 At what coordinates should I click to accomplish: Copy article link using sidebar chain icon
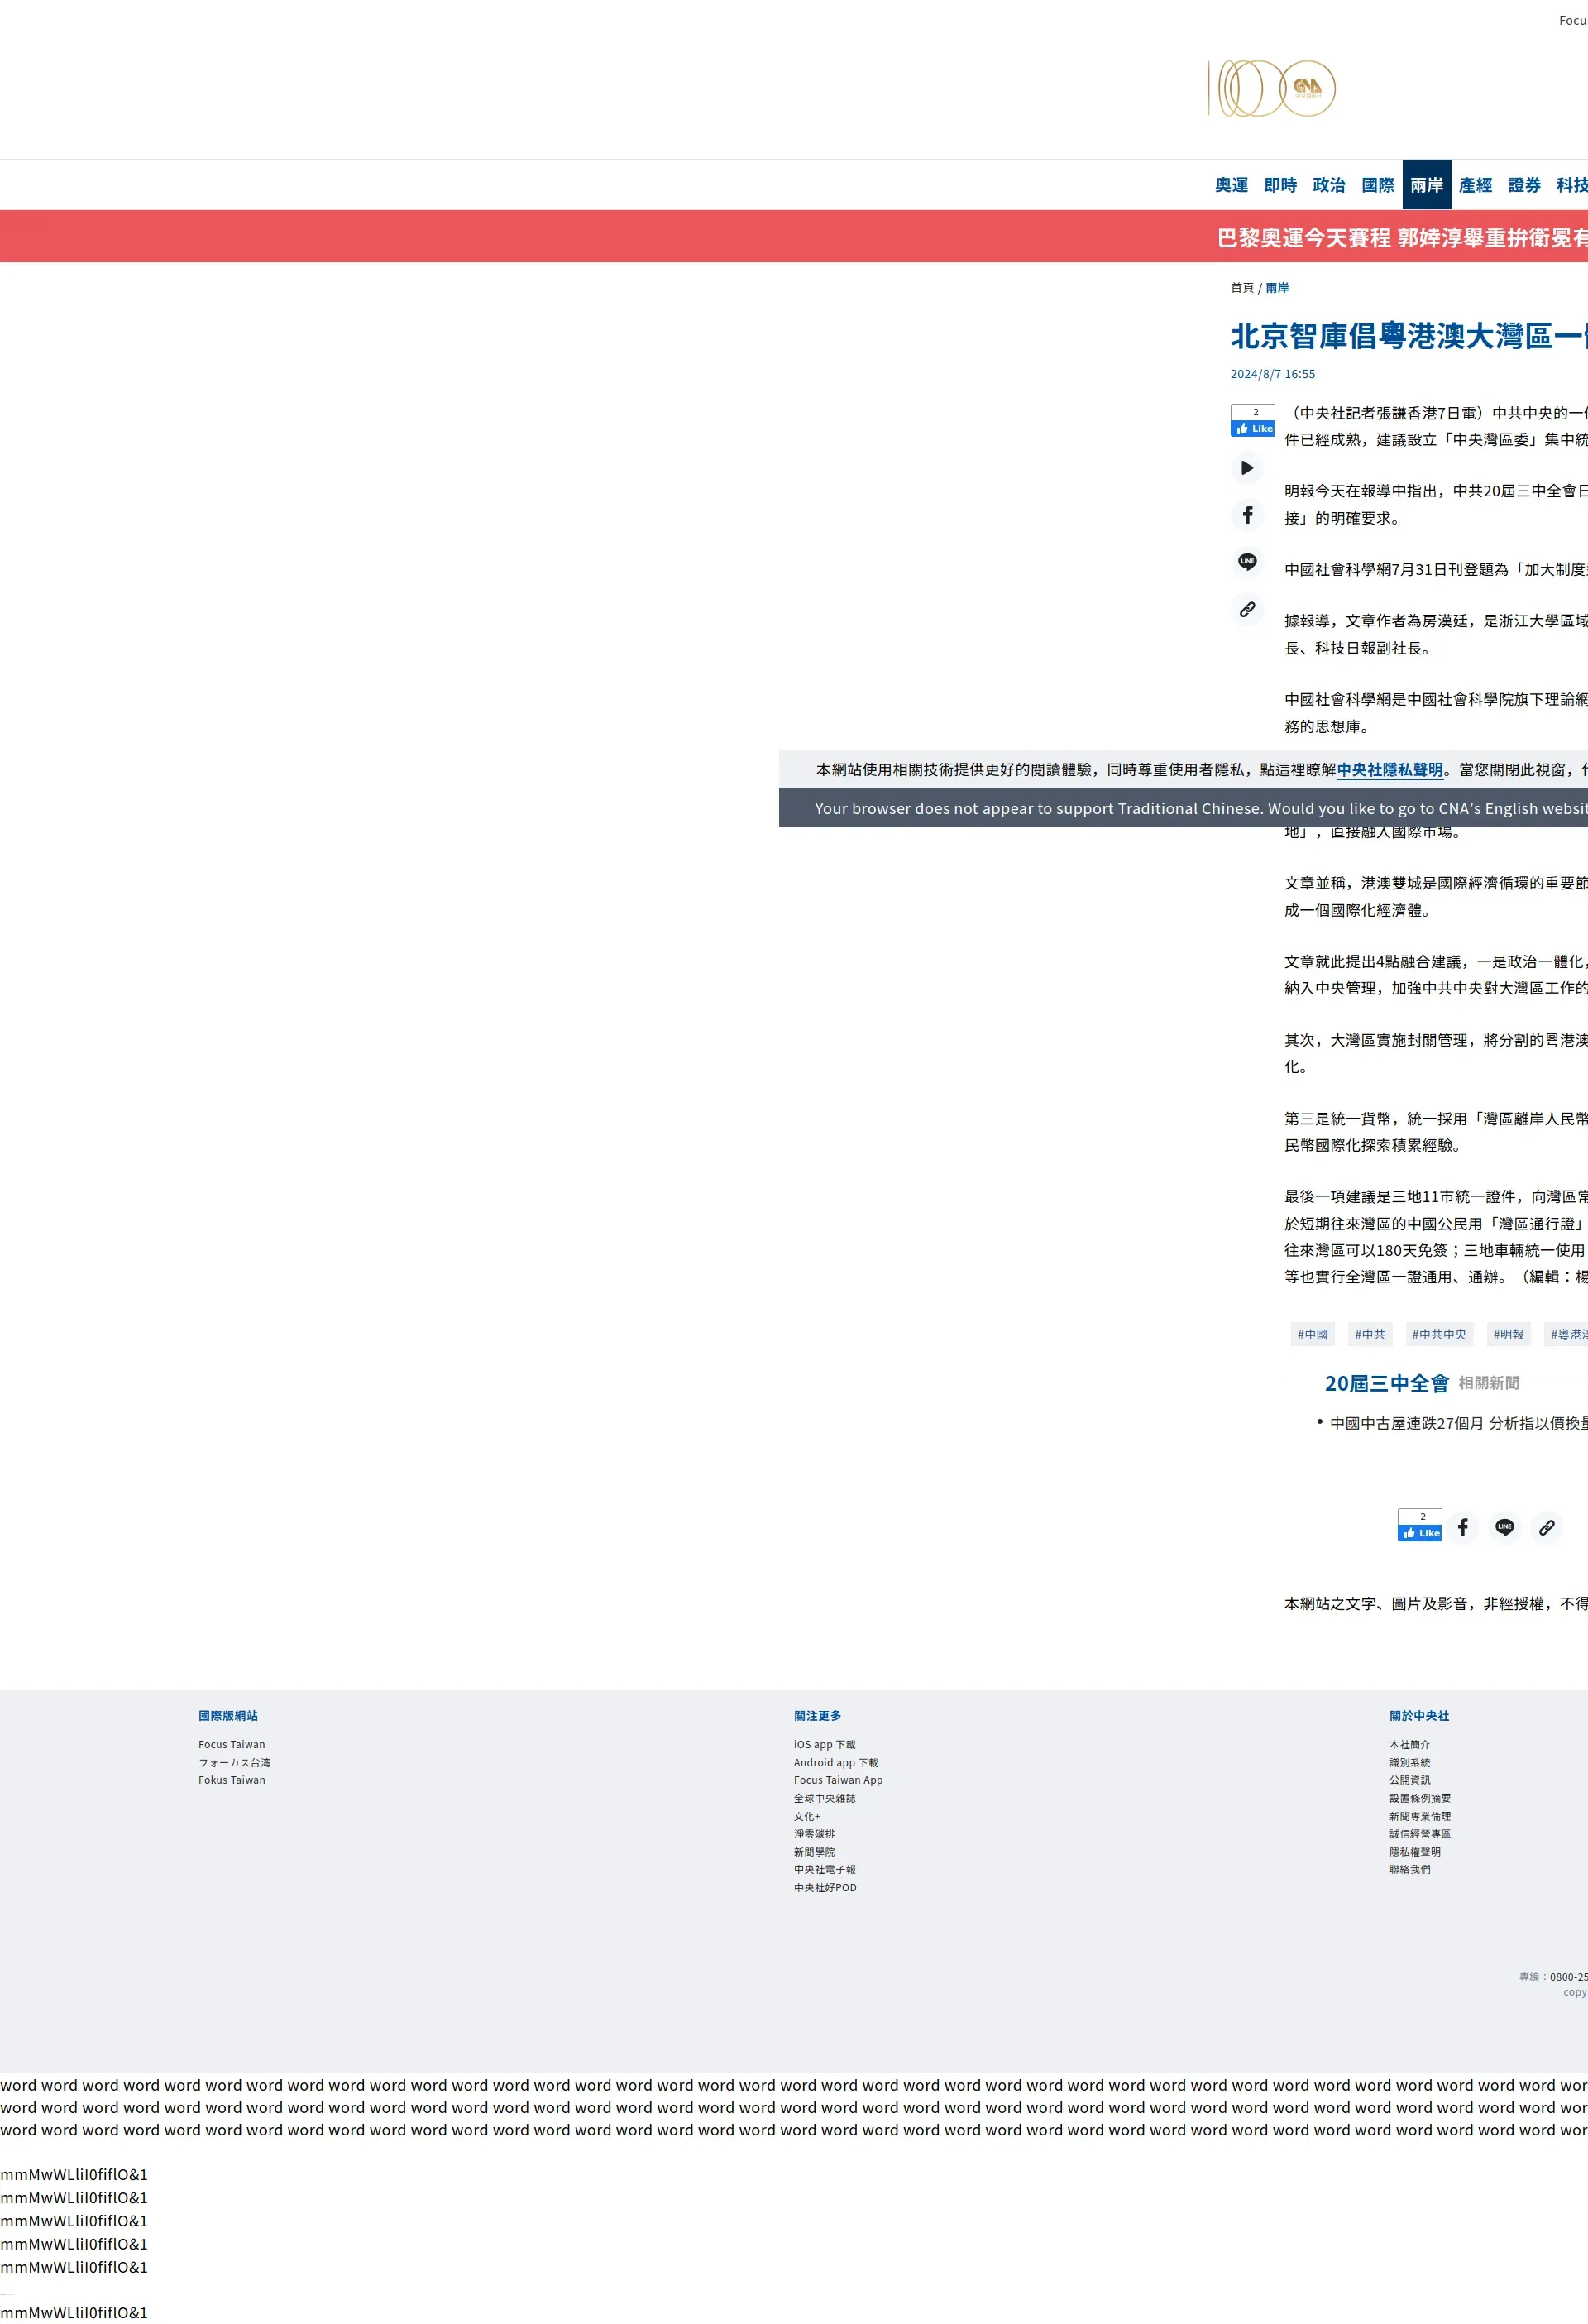point(1247,609)
